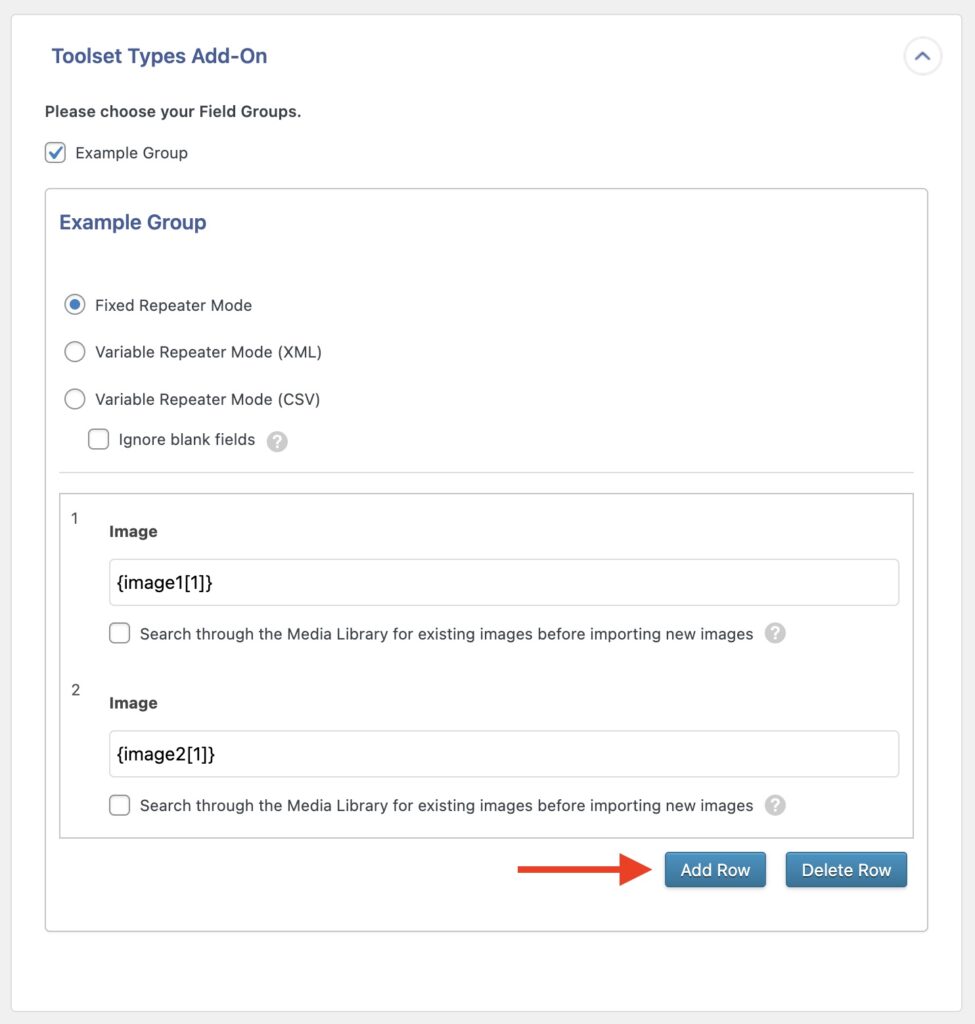Click the help icon beside row 1 checkbox

(x=775, y=633)
